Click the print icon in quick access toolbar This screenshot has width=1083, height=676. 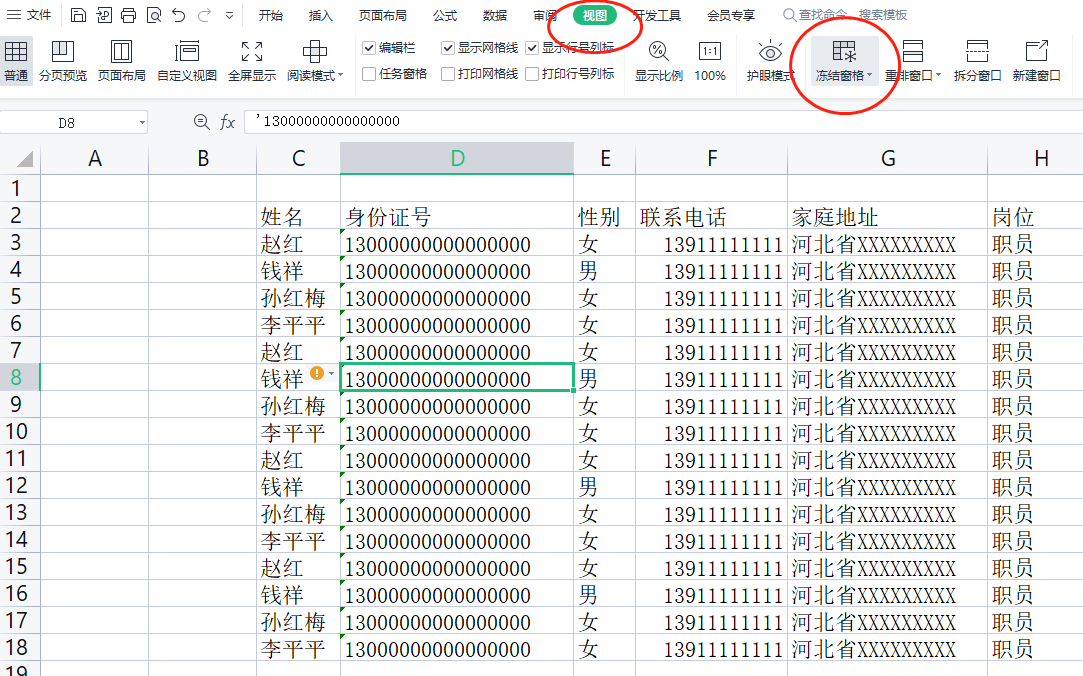click(128, 15)
